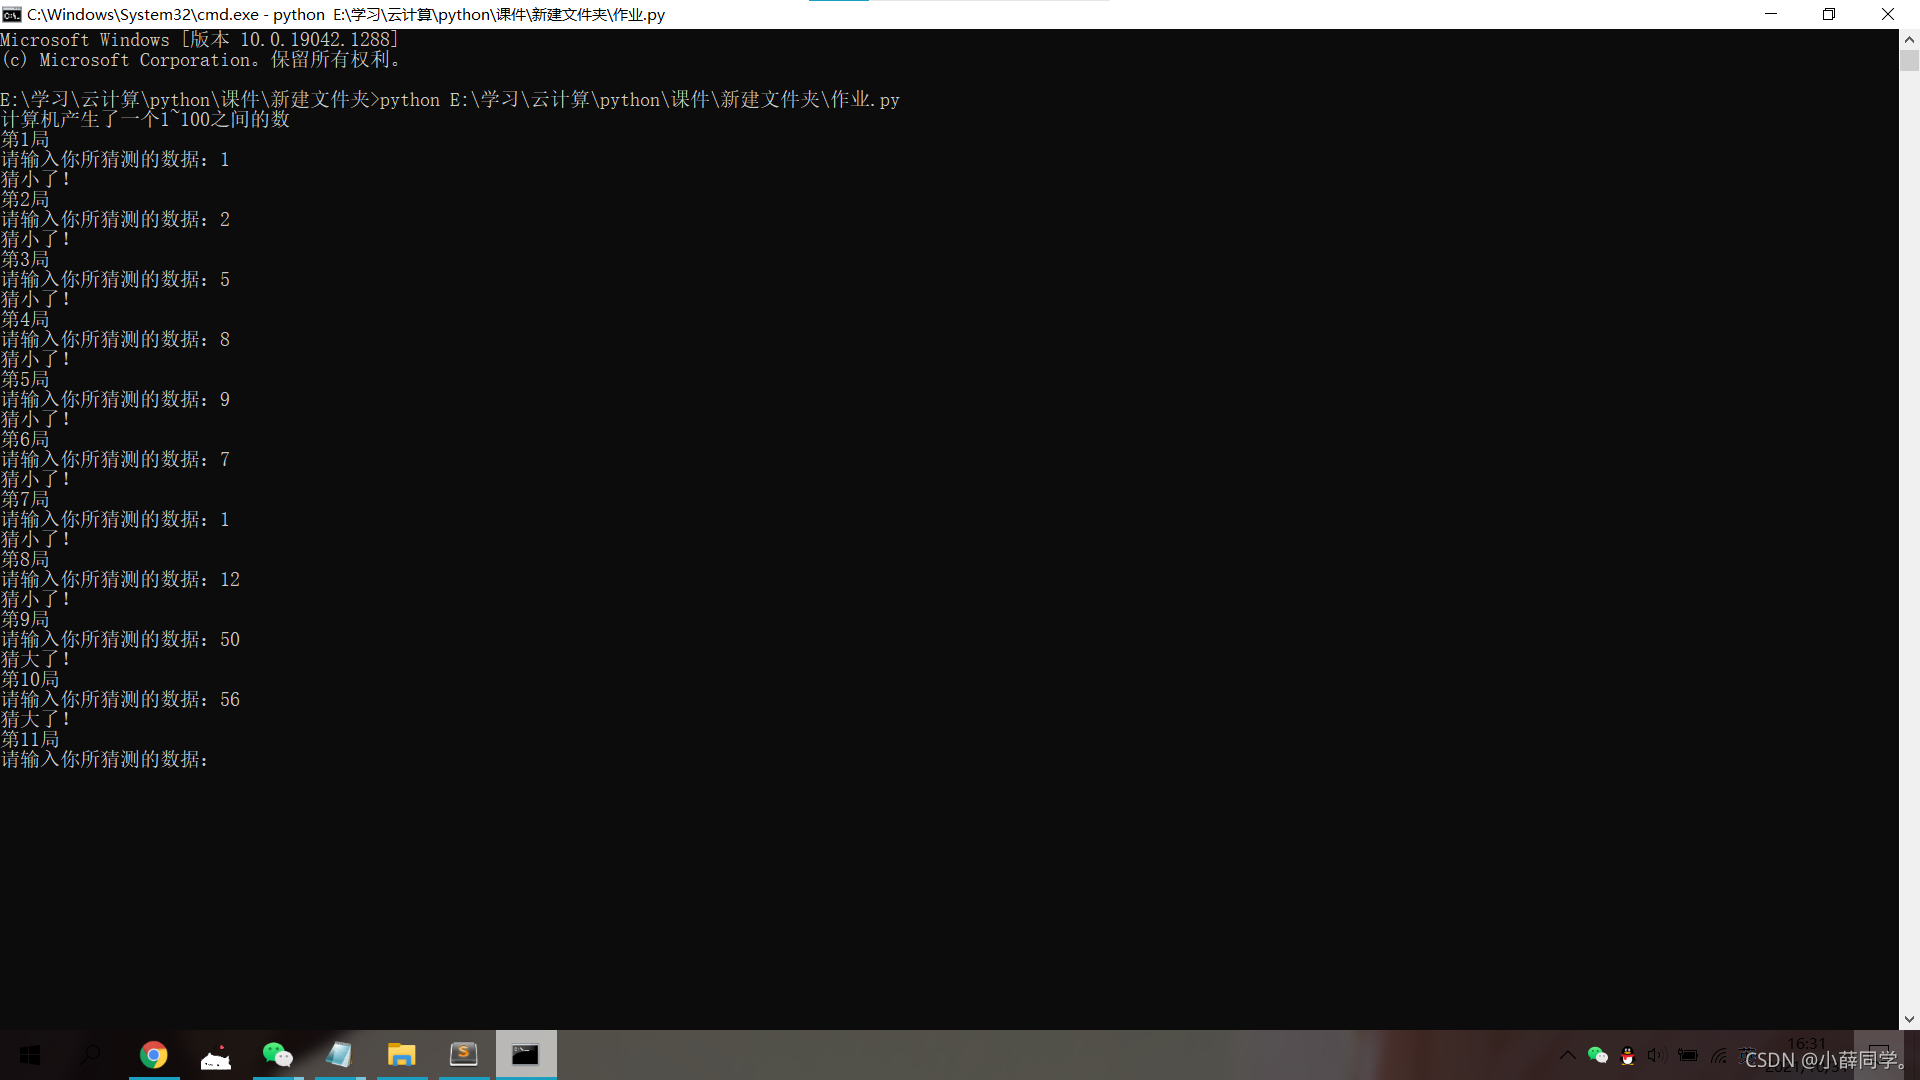The height and width of the screenshot is (1080, 1920).
Task: Open the Wi-Fi network flyout
Action: [x=1719, y=1056]
